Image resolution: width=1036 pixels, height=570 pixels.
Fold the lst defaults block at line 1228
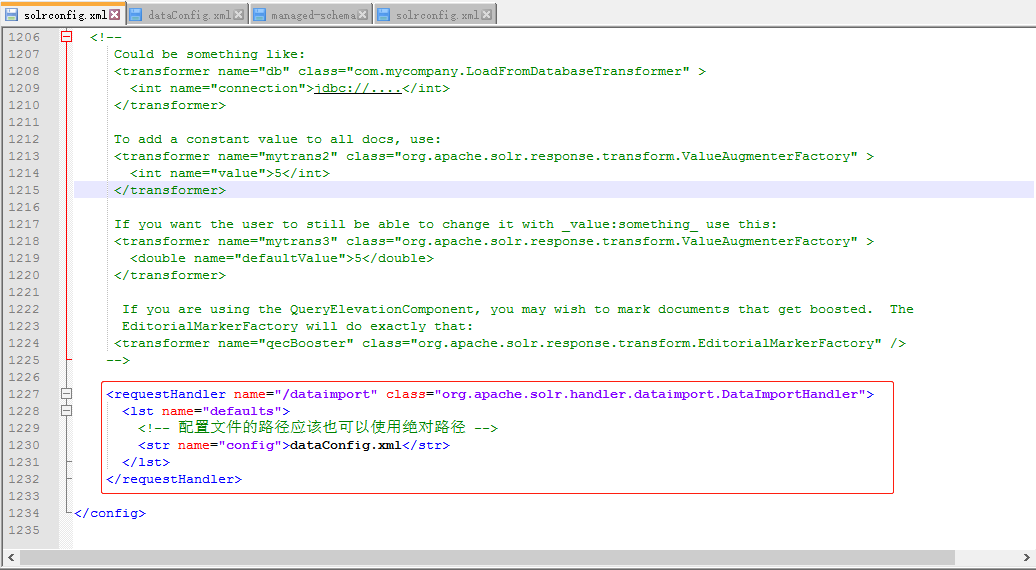[x=67, y=411]
